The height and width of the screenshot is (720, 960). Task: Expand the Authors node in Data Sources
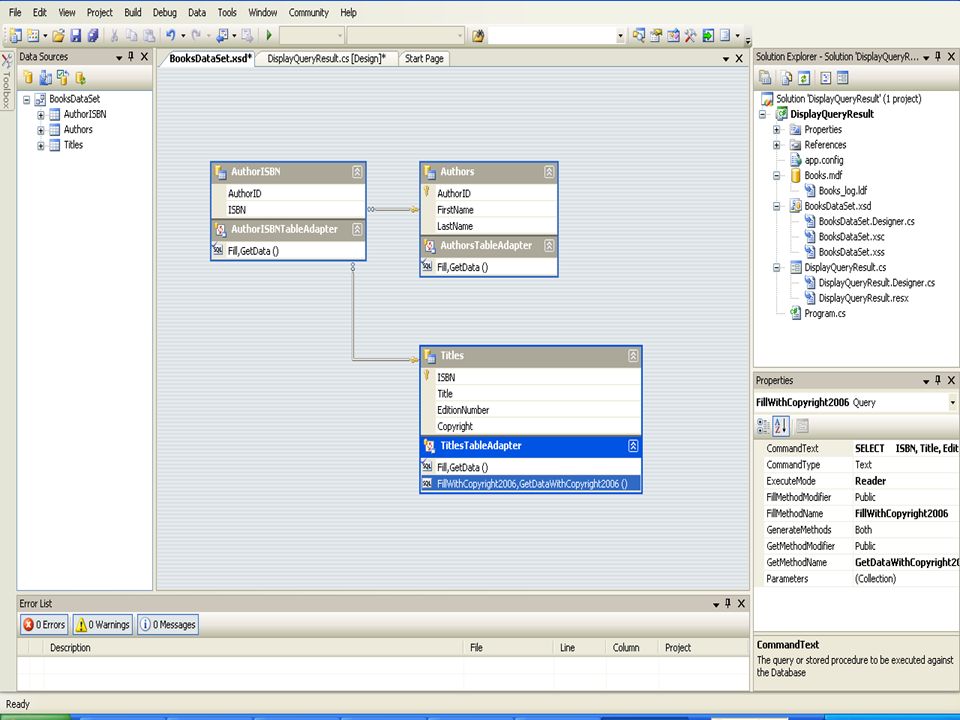[40, 130]
